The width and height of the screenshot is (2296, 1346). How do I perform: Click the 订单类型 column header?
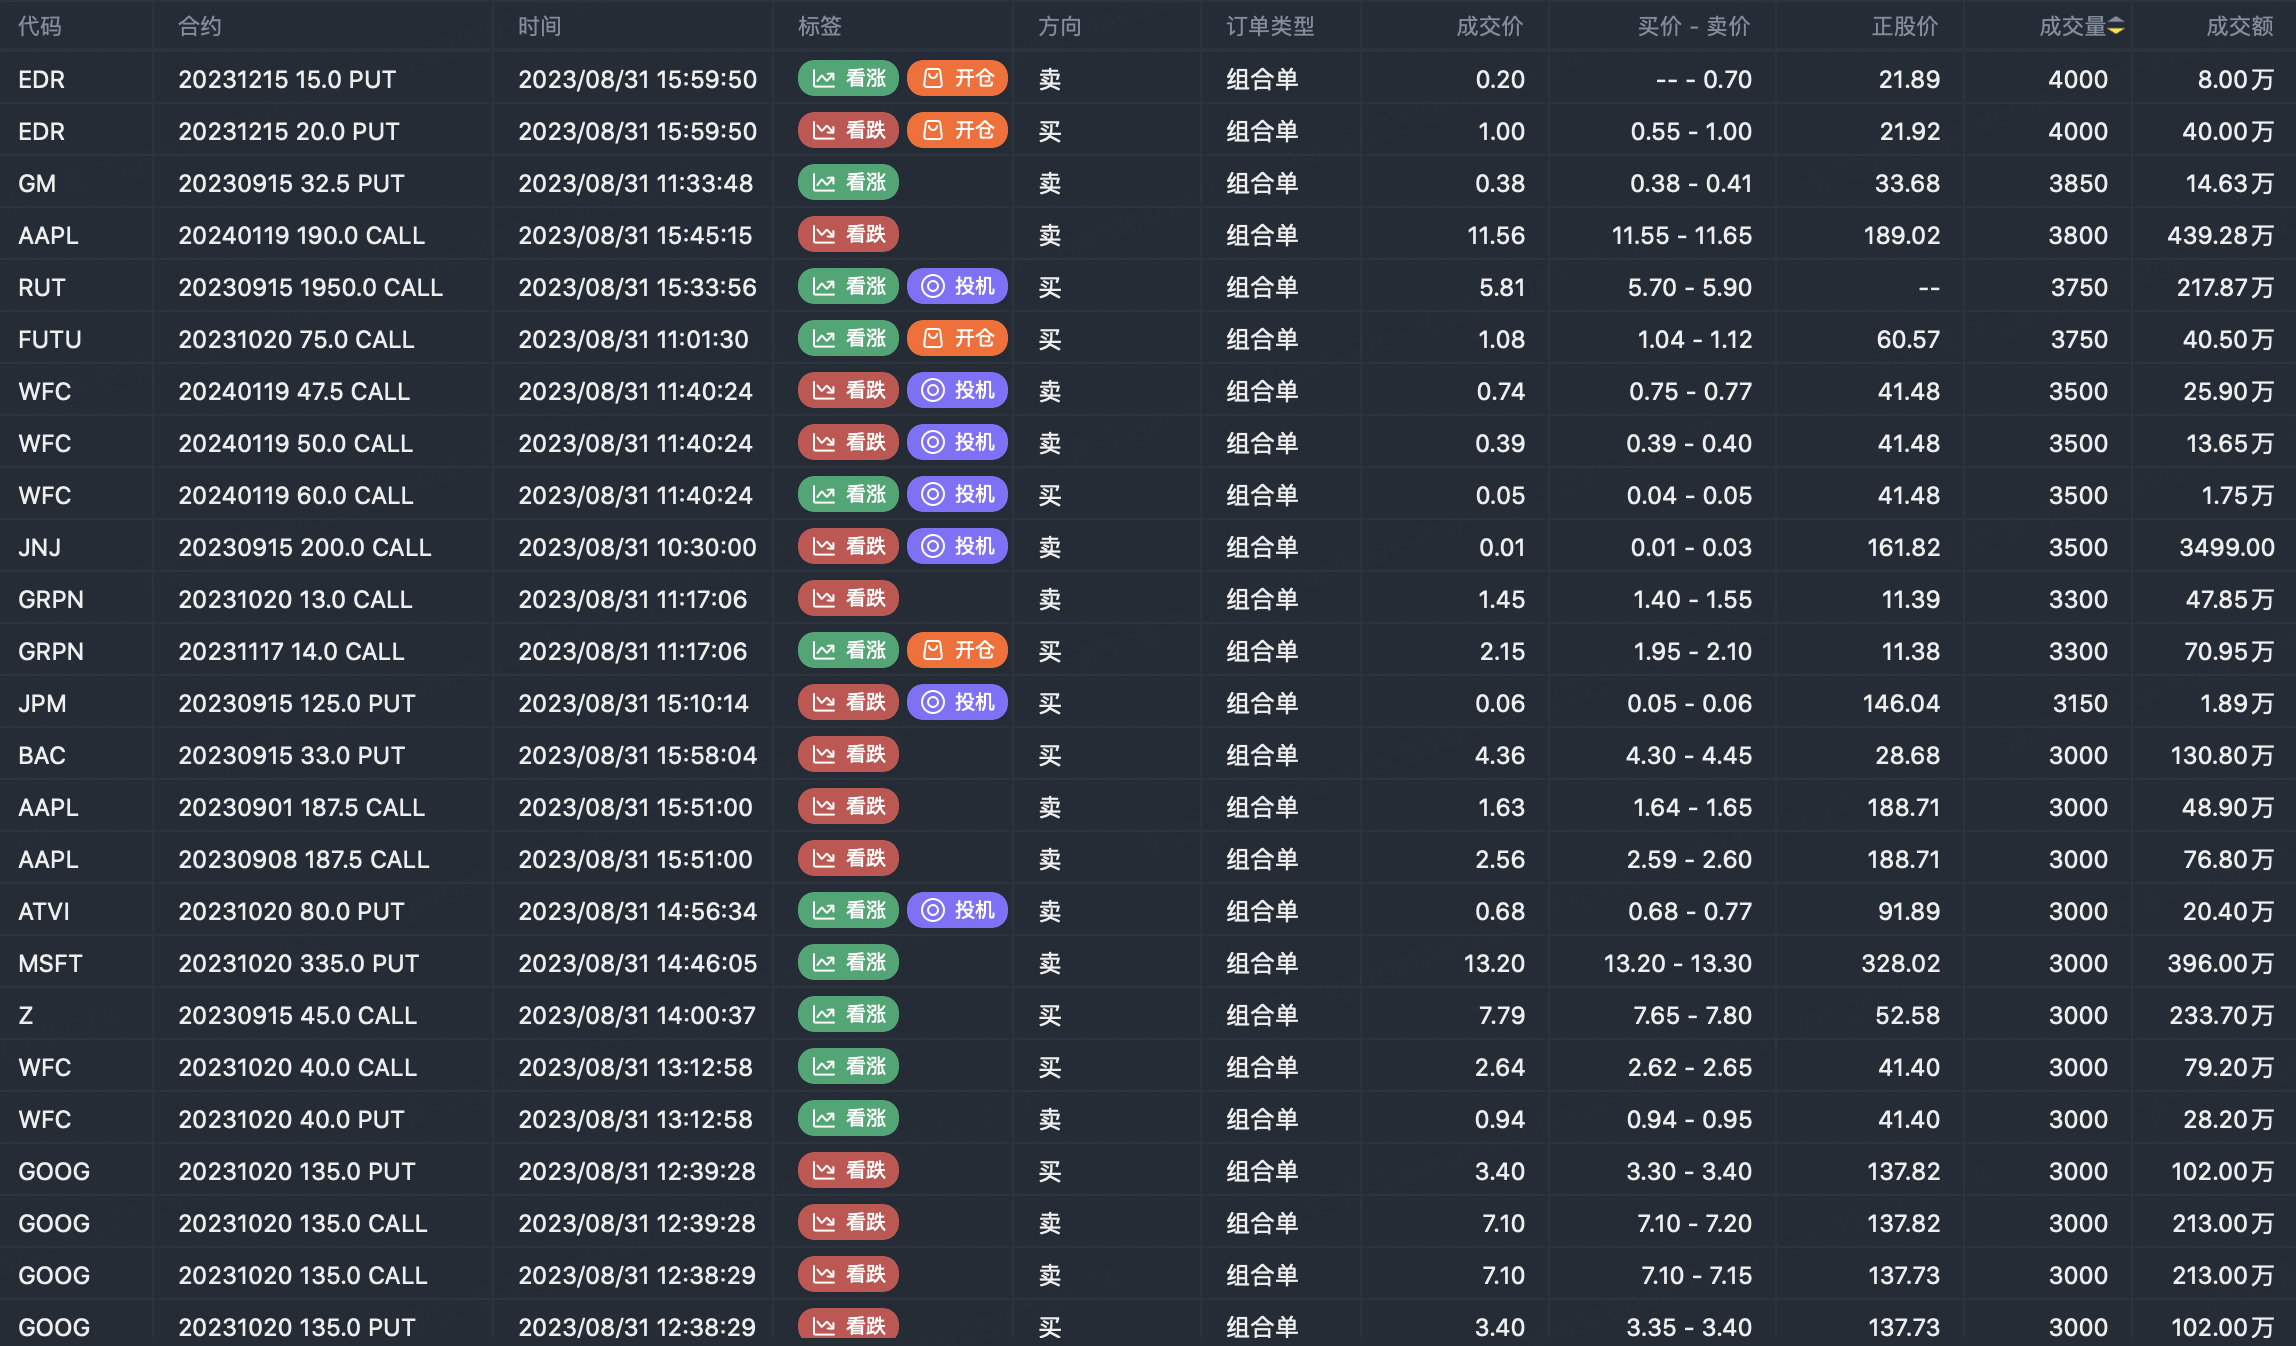[x=1270, y=27]
